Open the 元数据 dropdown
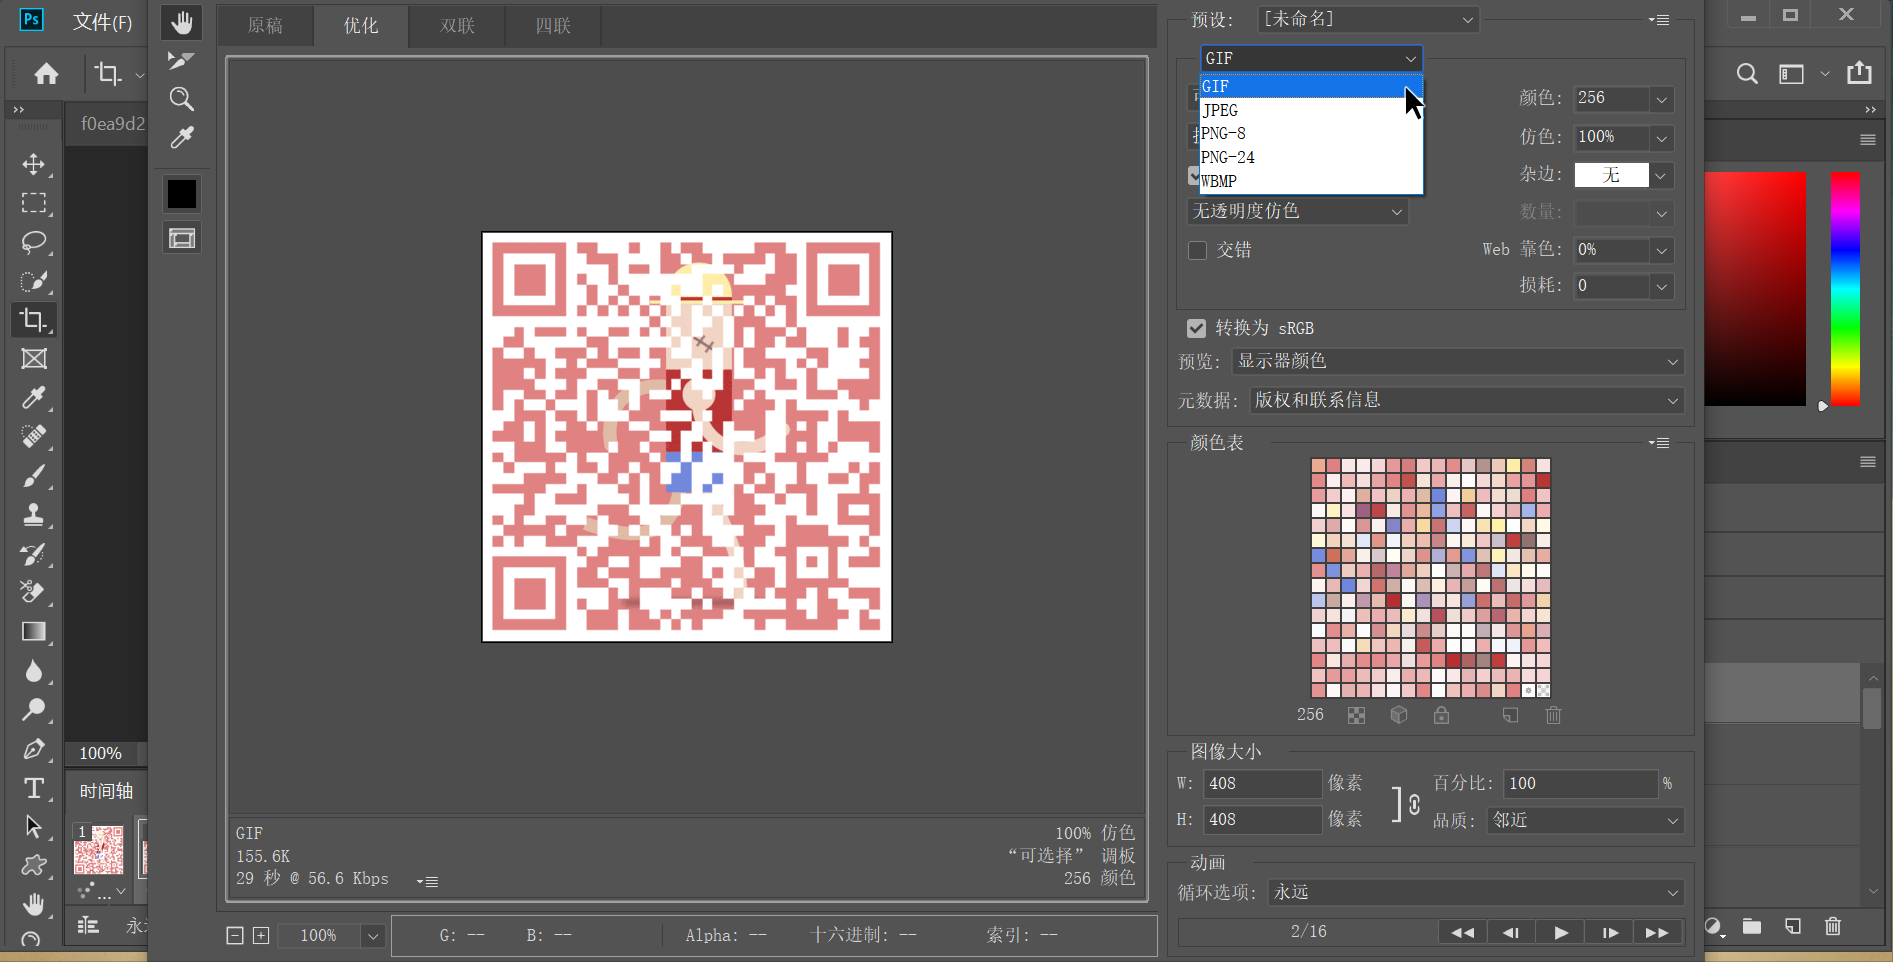1893x962 pixels. [1466, 400]
